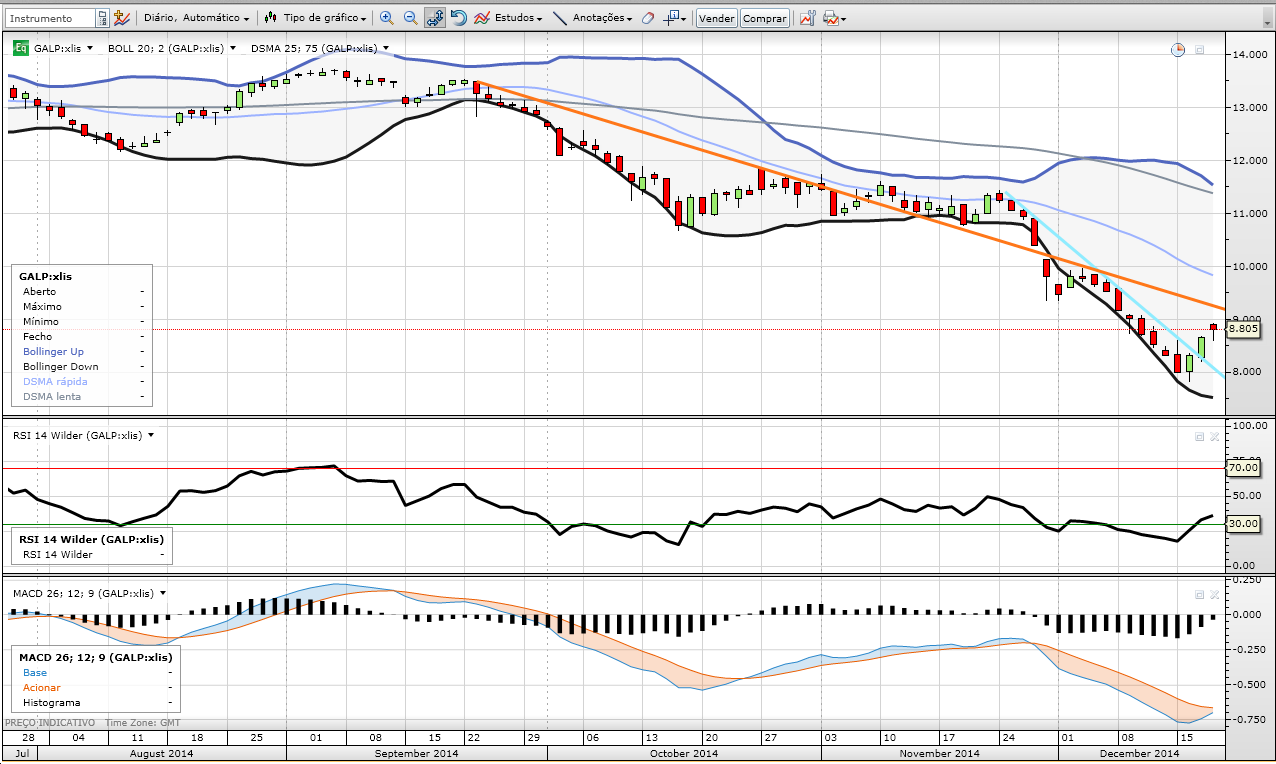This screenshot has width=1276, height=764.
Task: Toggle the chart pan/move tool
Action: click(x=435, y=18)
